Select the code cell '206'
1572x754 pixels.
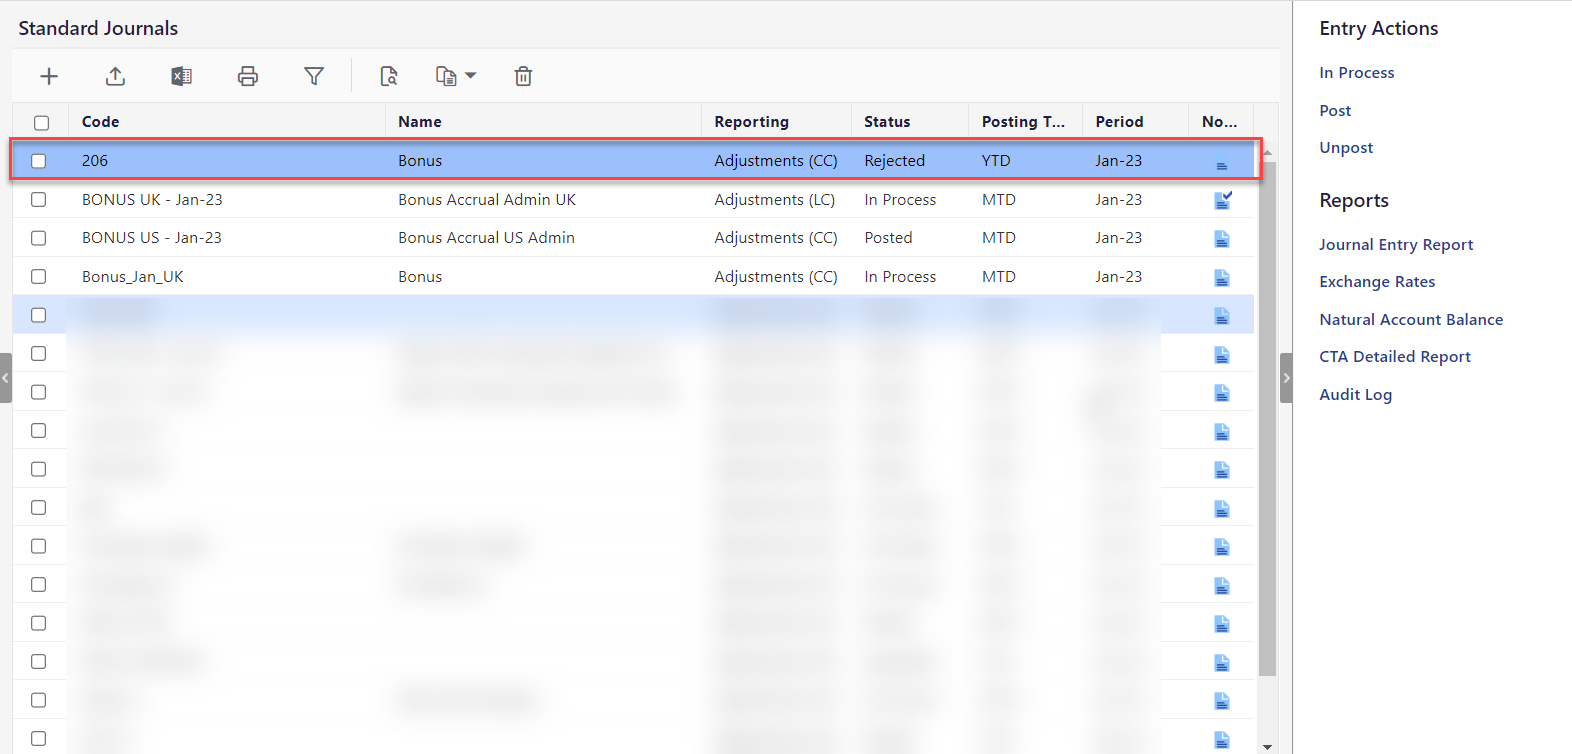pyautogui.click(x=95, y=160)
